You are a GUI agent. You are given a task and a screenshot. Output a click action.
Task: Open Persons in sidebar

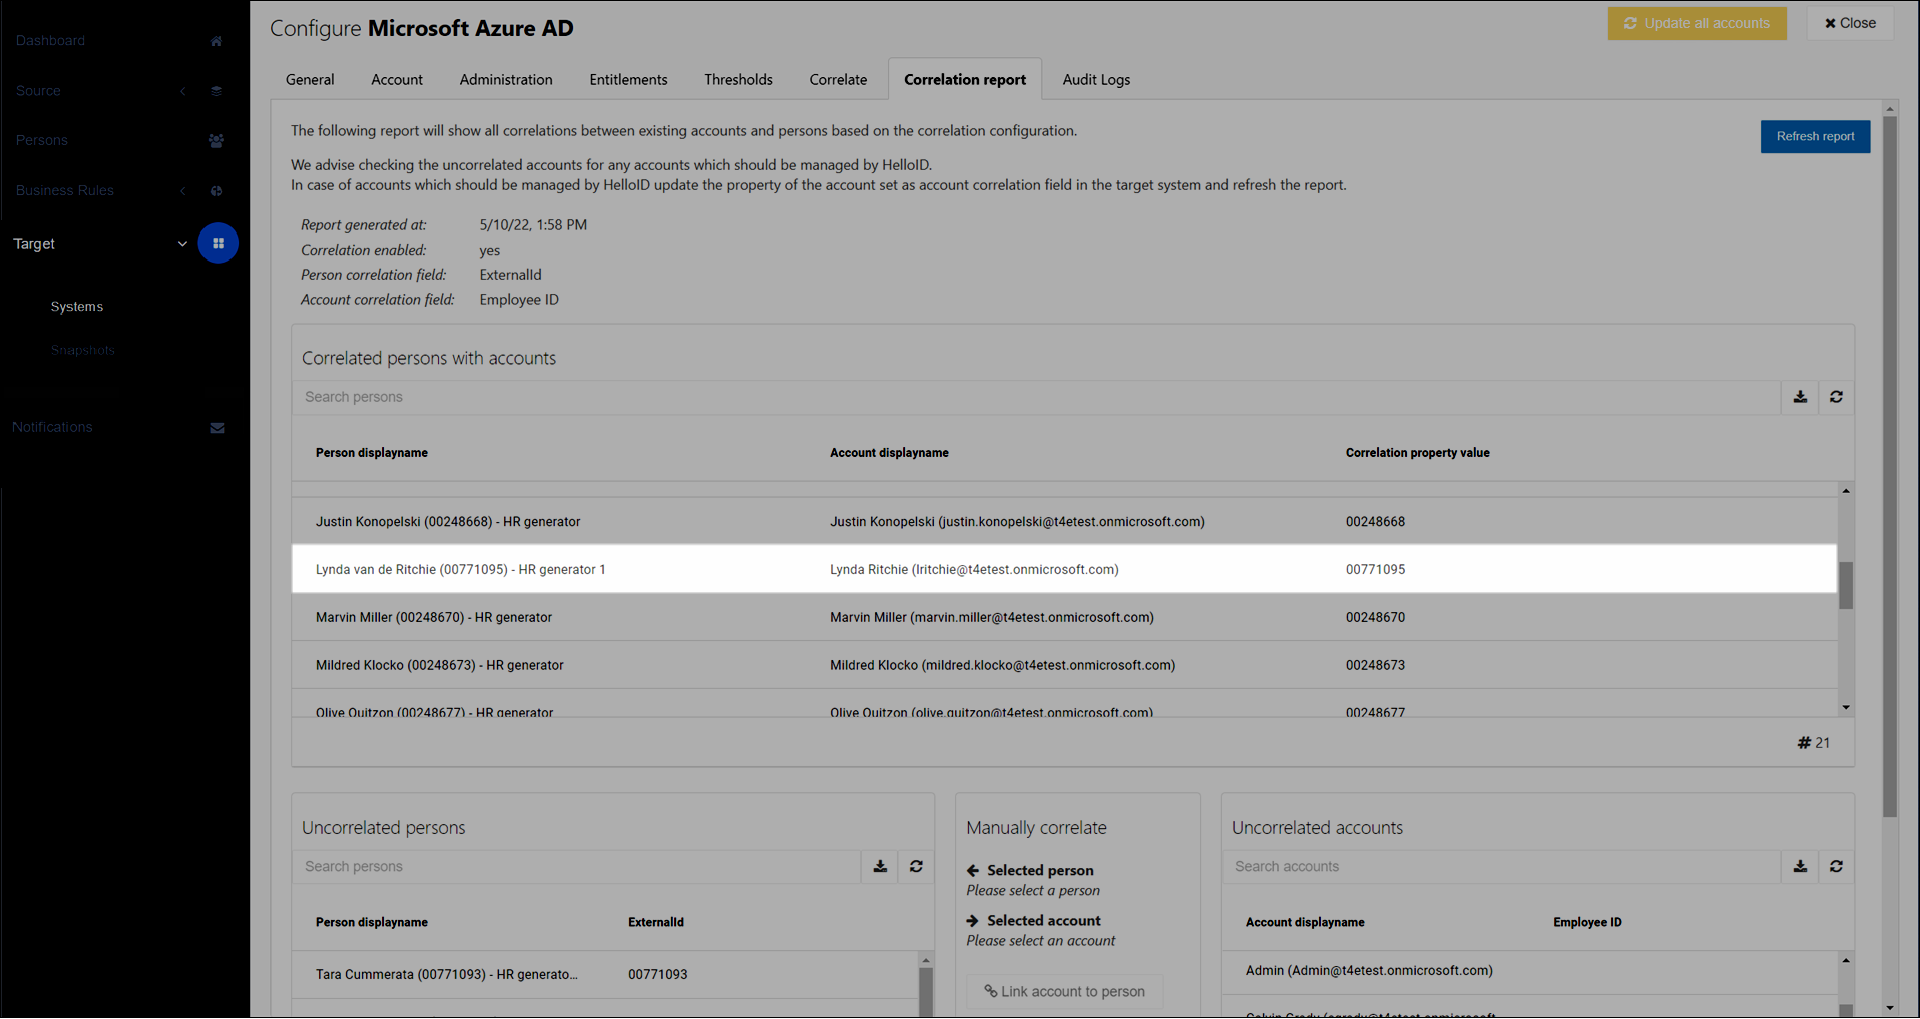42,141
